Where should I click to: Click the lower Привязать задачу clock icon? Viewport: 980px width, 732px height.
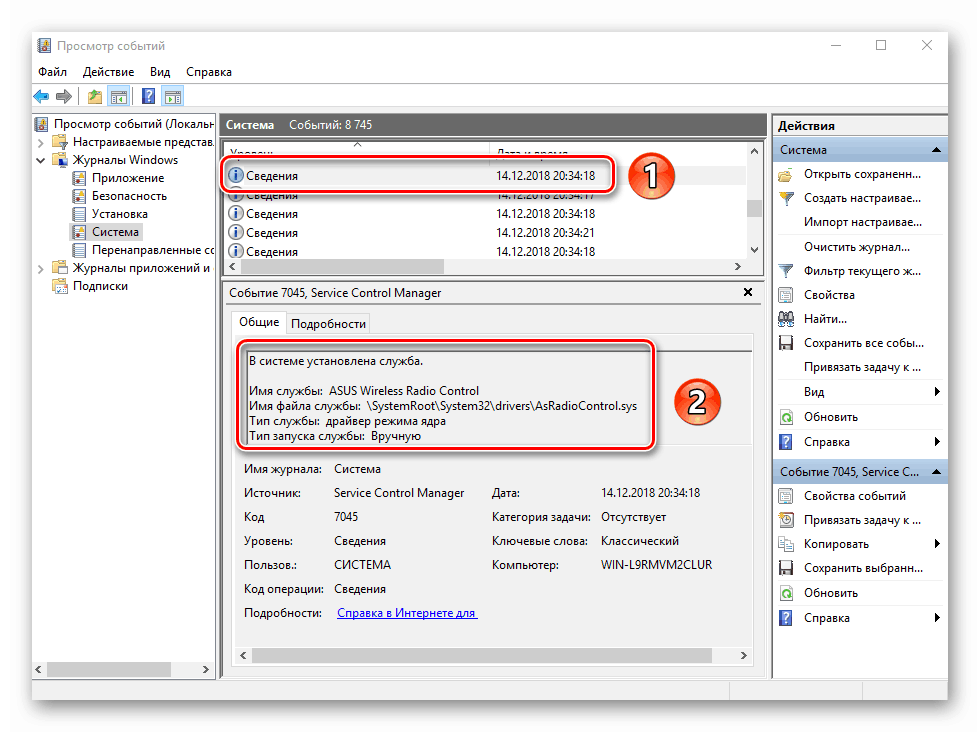coord(786,520)
